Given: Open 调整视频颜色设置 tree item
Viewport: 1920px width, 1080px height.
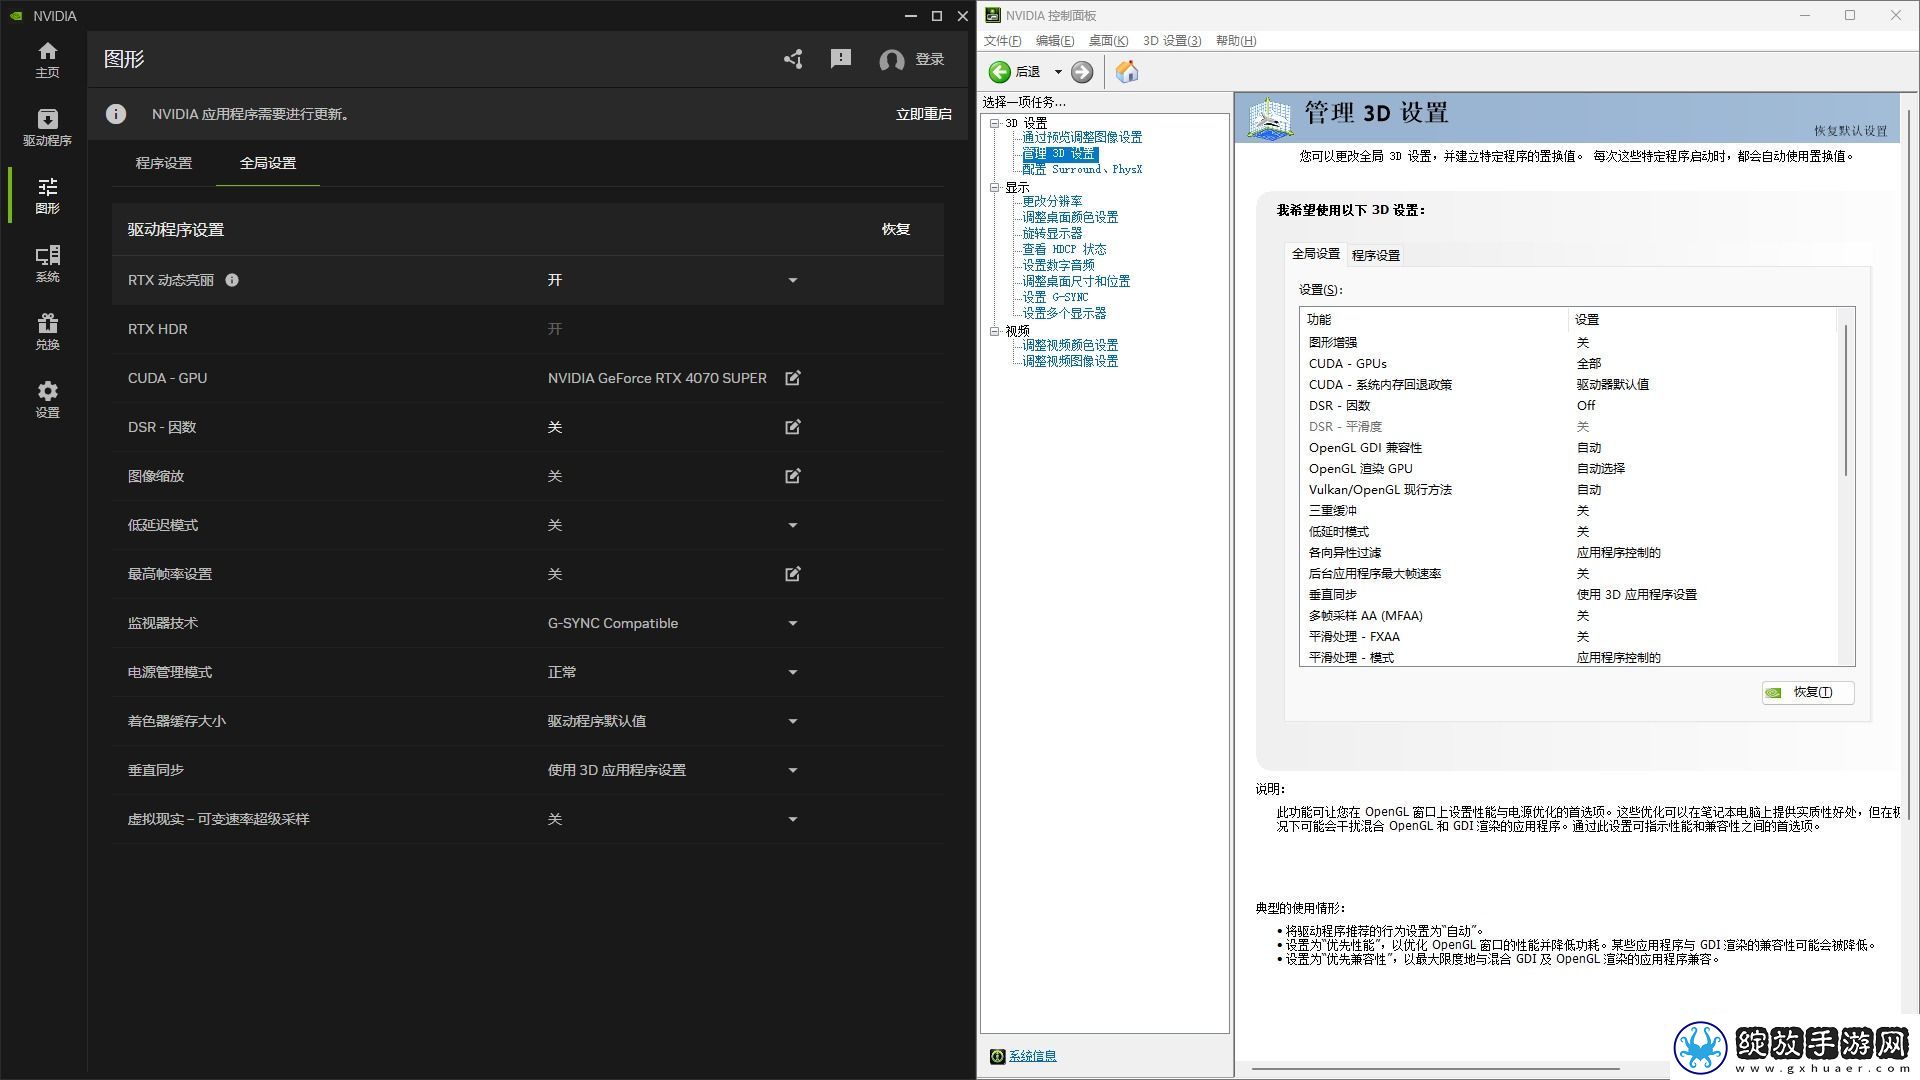Looking at the screenshot, I should [1070, 345].
